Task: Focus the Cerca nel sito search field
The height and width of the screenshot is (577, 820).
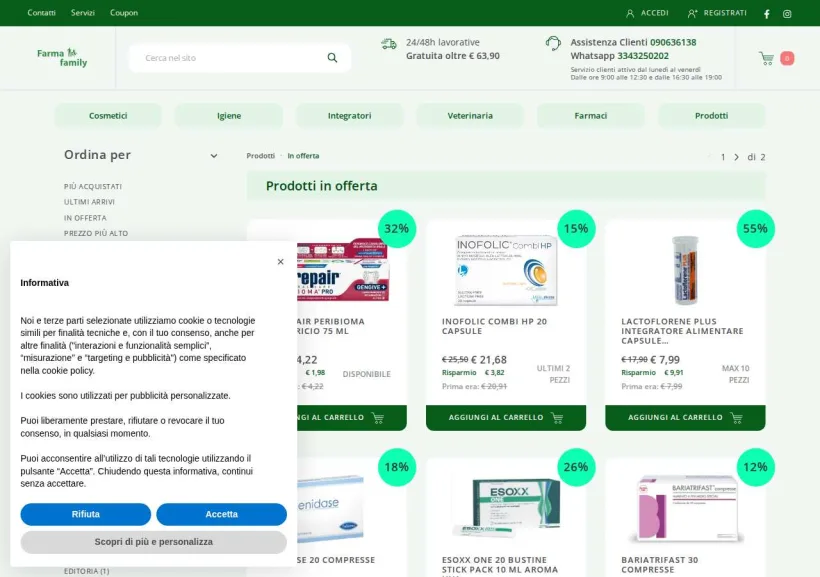Action: click(x=240, y=58)
